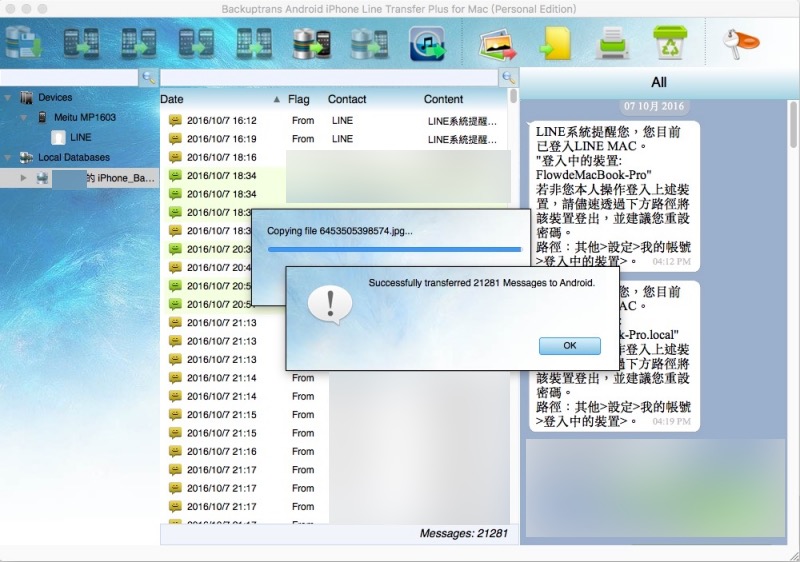This screenshot has width=800, height=562.
Task: Click the yellow export-to-file icon
Action: (x=555, y=44)
